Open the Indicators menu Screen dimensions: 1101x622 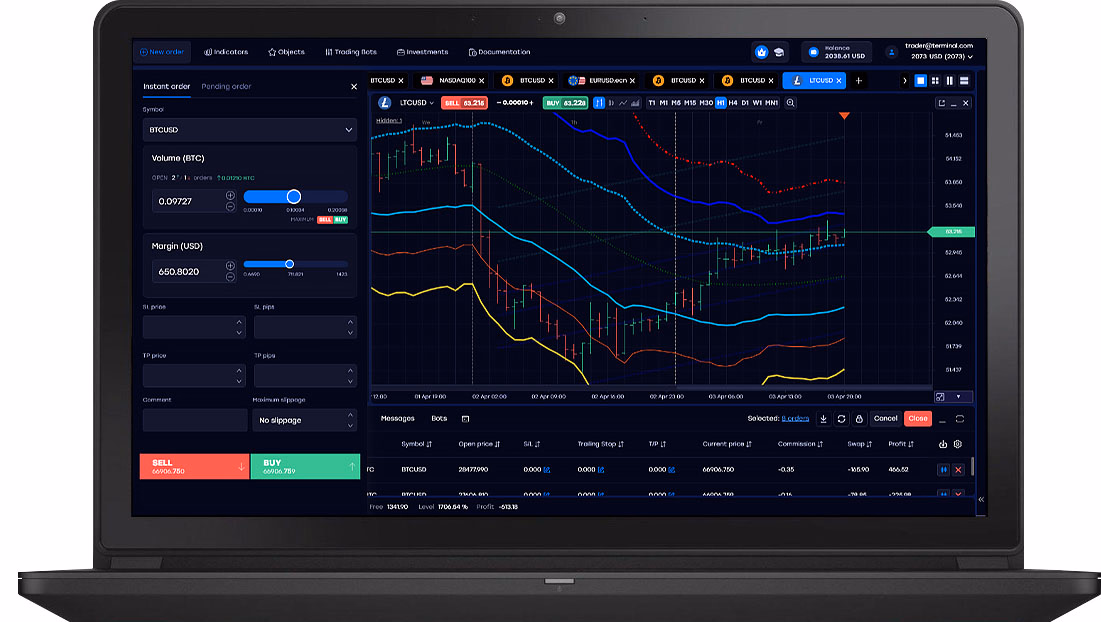tap(226, 52)
